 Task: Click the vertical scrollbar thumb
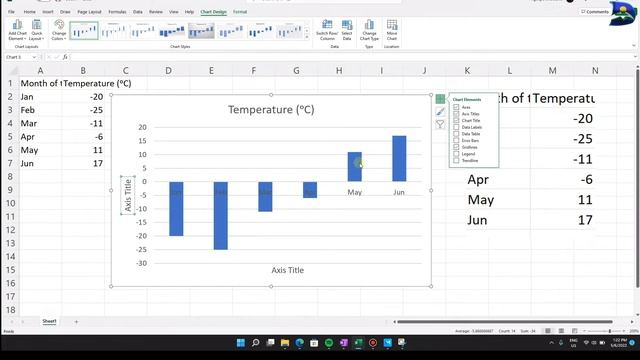point(638,178)
